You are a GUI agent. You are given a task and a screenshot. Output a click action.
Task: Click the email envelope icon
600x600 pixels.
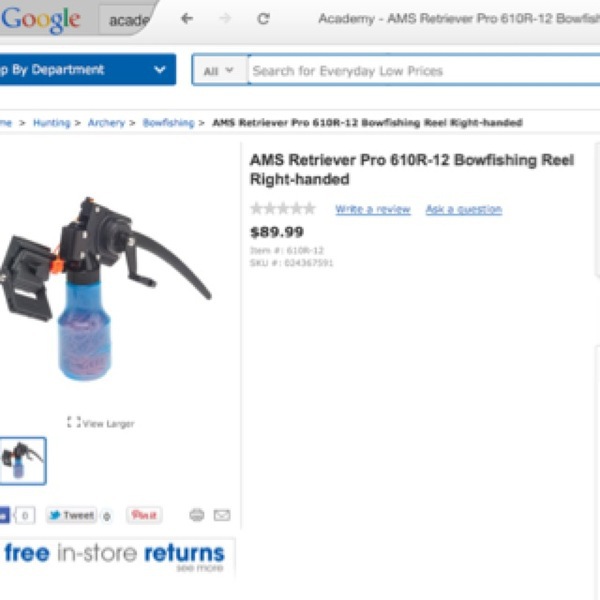pyautogui.click(x=222, y=515)
